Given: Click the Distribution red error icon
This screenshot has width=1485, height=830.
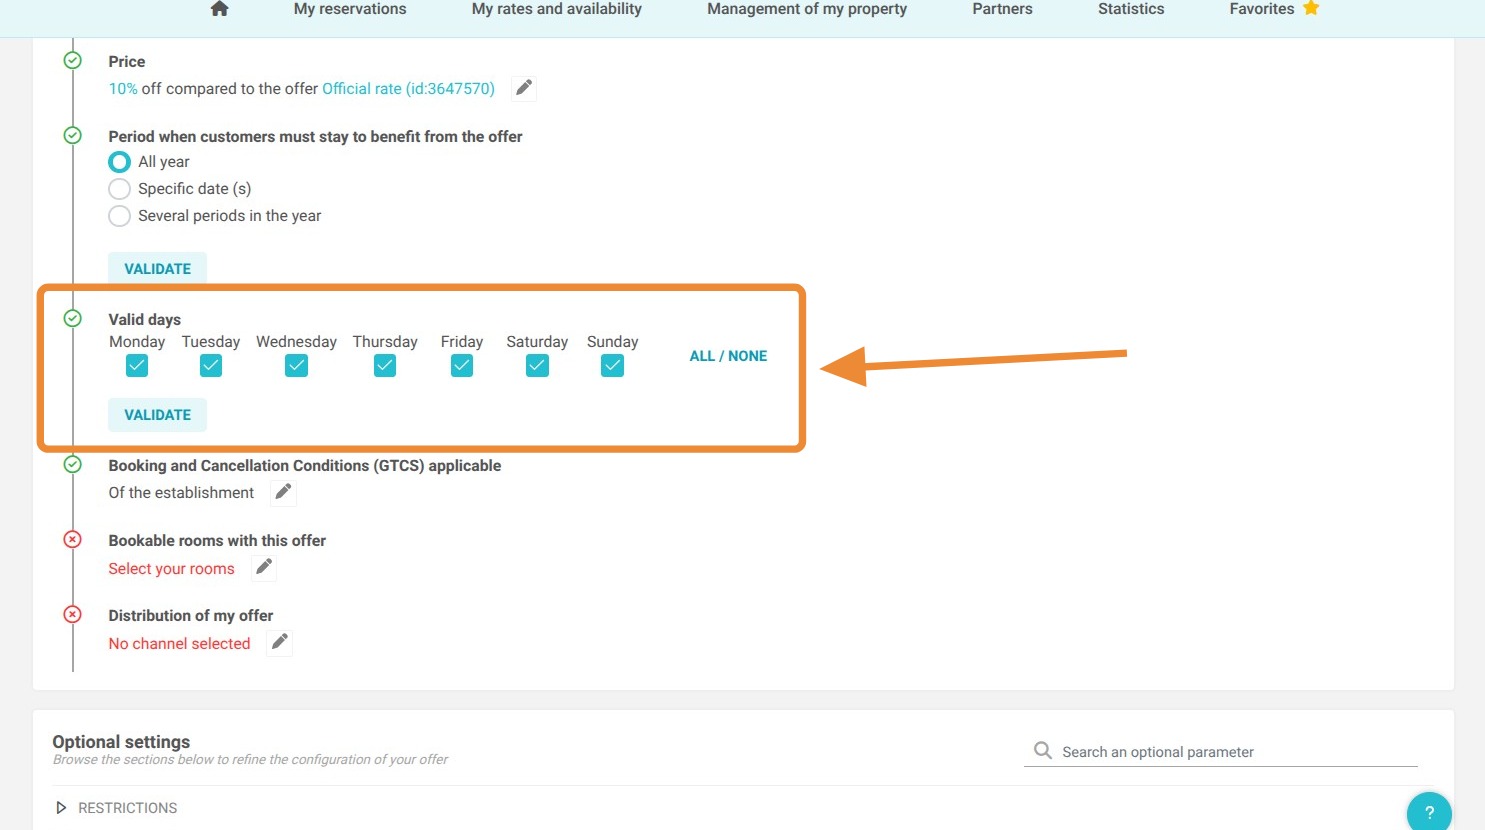Looking at the screenshot, I should point(73,614).
